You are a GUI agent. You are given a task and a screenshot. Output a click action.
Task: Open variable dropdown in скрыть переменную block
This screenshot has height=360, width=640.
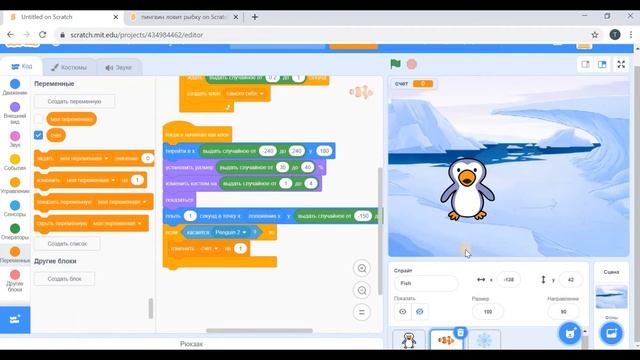[117, 223]
